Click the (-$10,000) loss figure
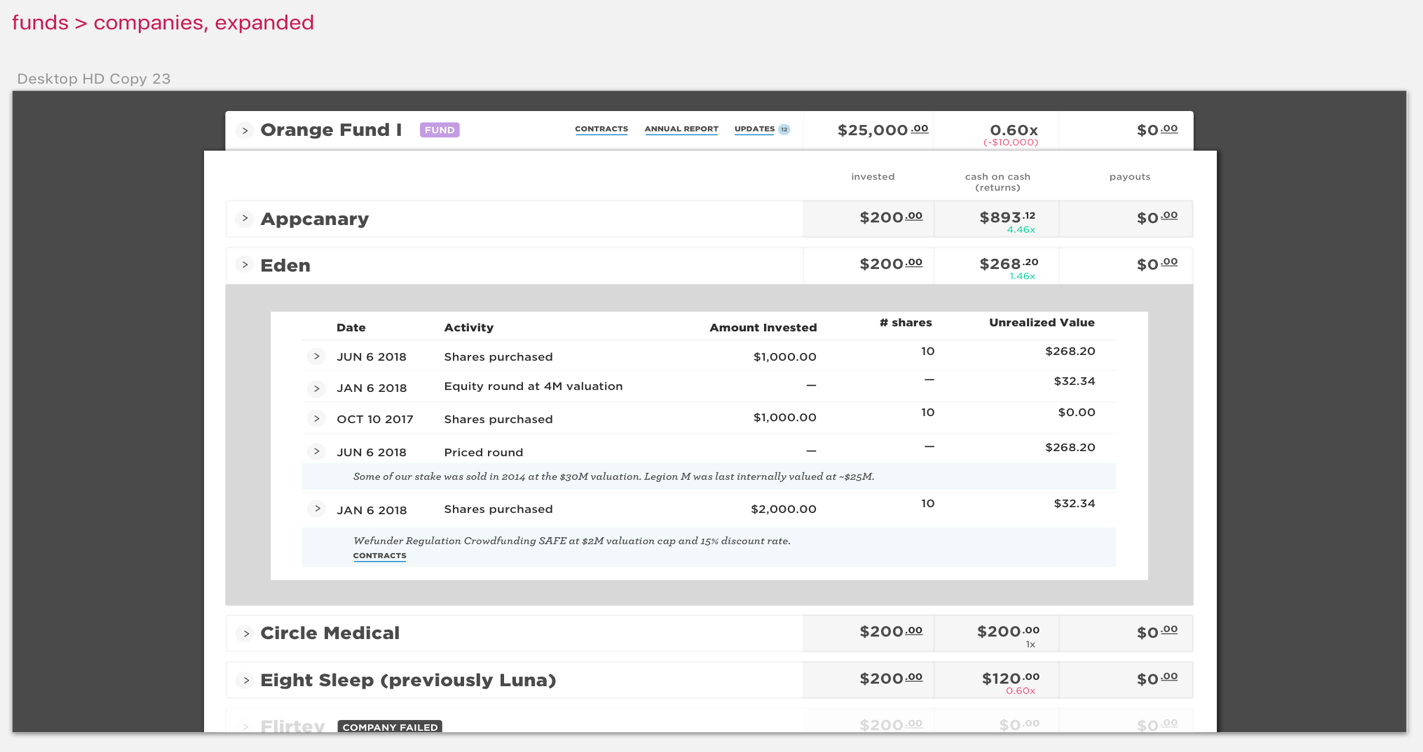Screen dimensions: 1423x752 (1010, 143)
